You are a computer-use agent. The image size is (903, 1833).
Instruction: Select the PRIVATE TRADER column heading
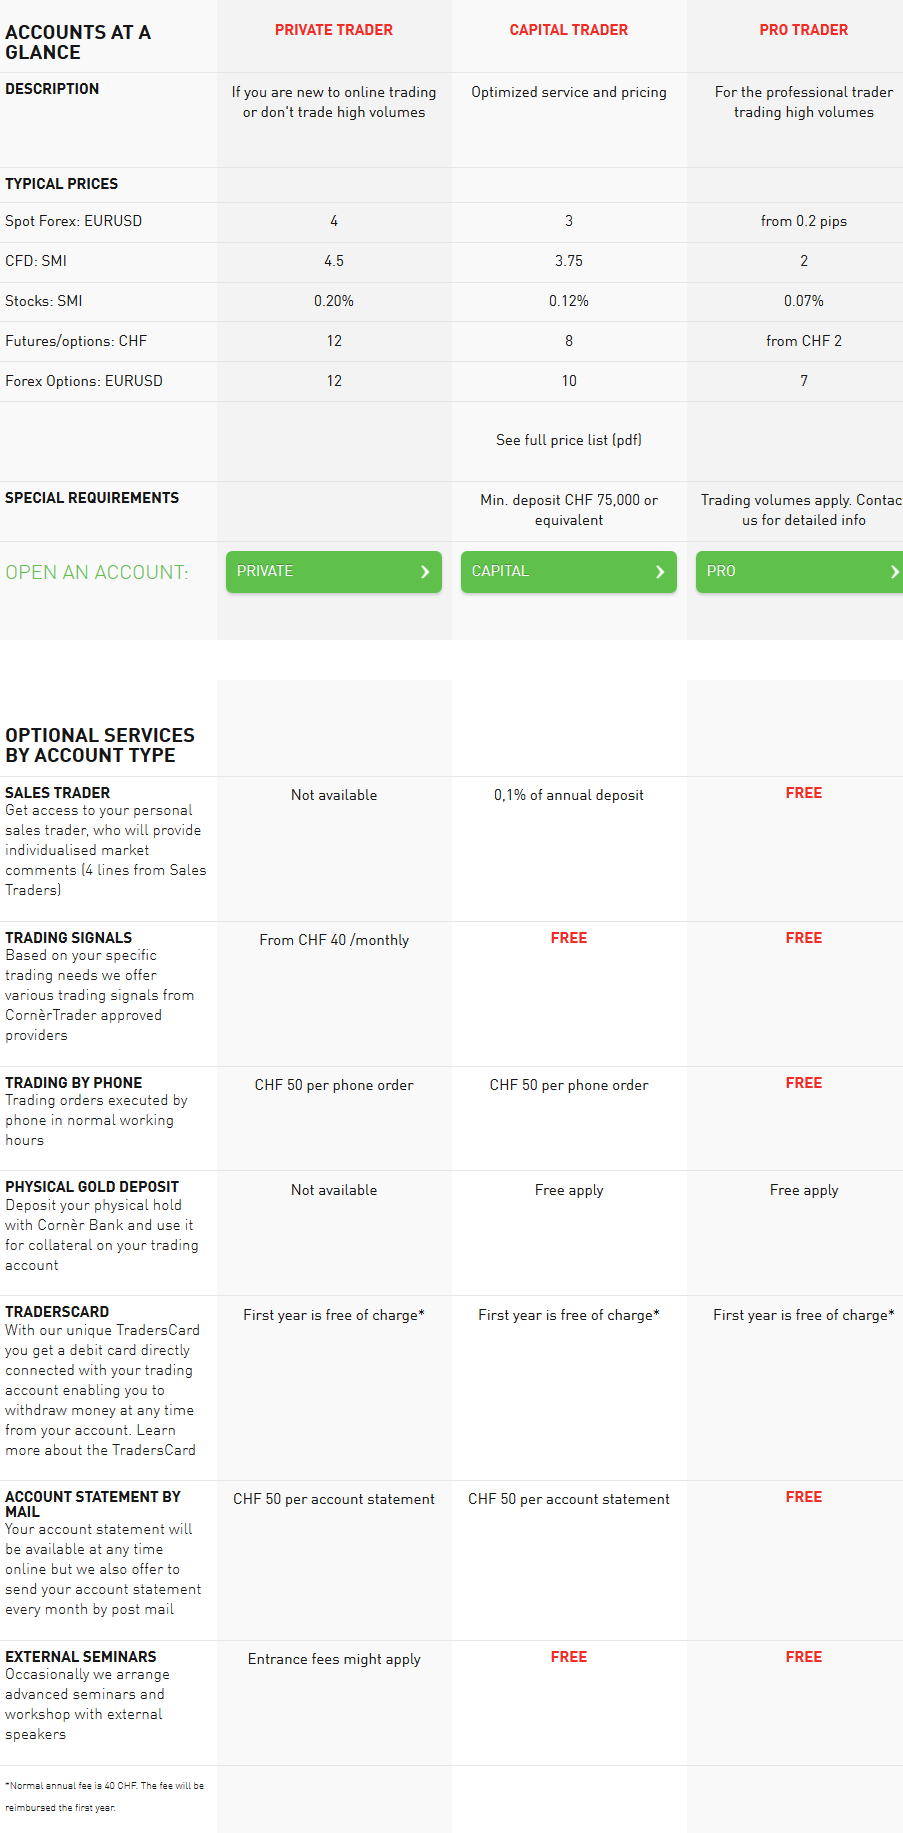pos(334,30)
